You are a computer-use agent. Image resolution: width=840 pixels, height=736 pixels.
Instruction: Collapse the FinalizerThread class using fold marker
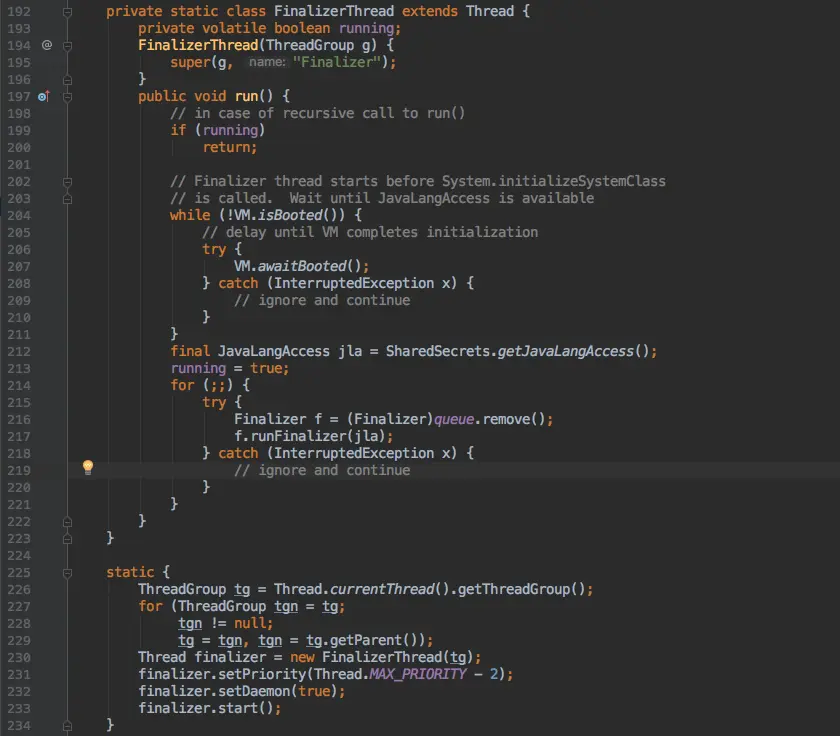[66, 11]
